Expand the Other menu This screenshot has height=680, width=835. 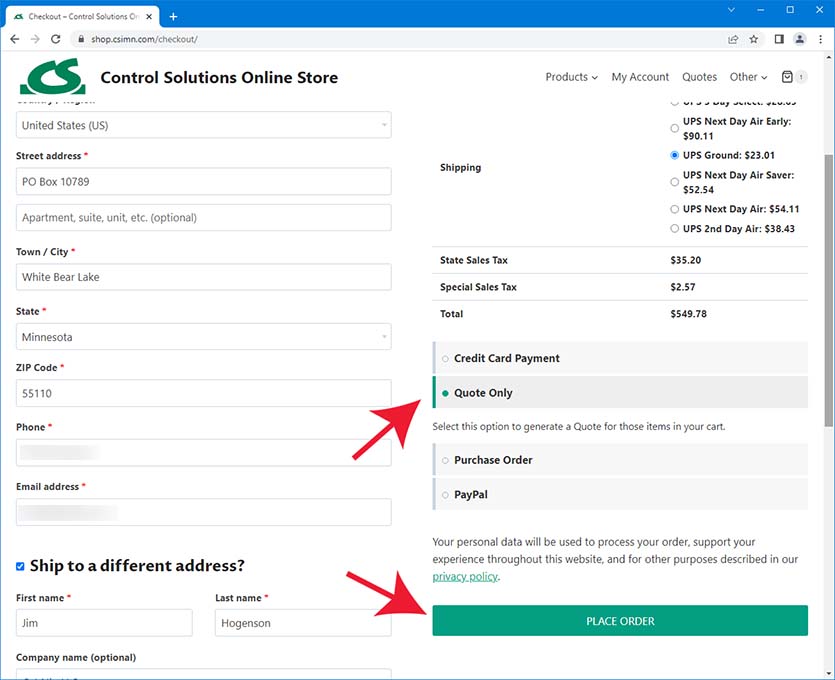[748, 77]
